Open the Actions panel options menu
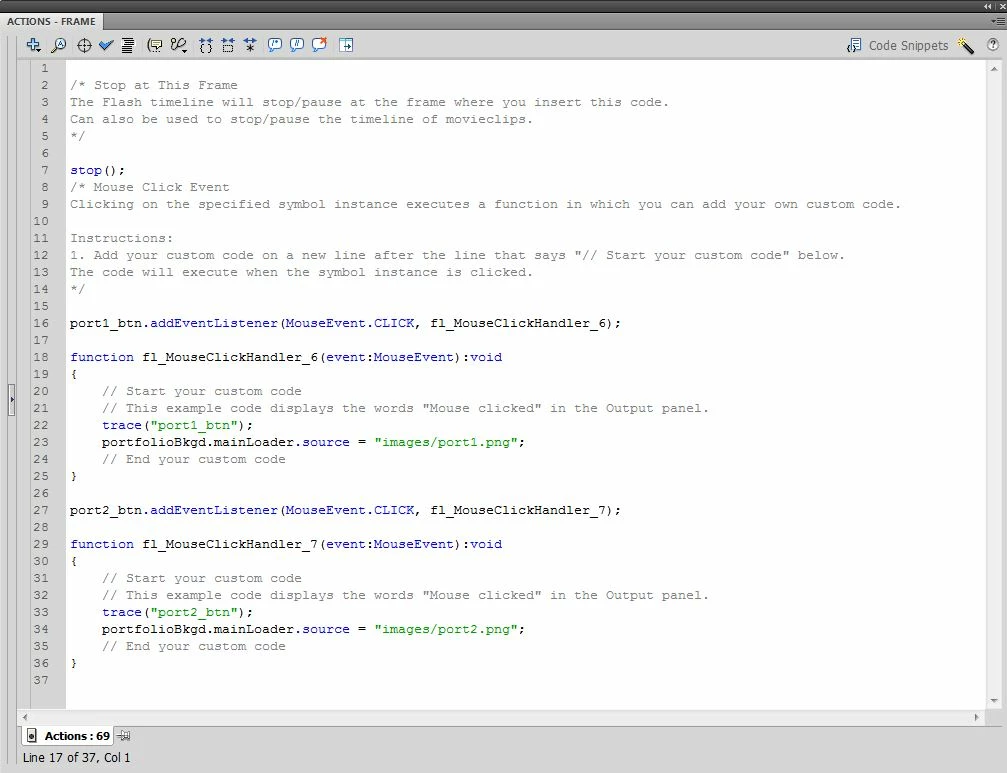1007x773 pixels. 998,21
